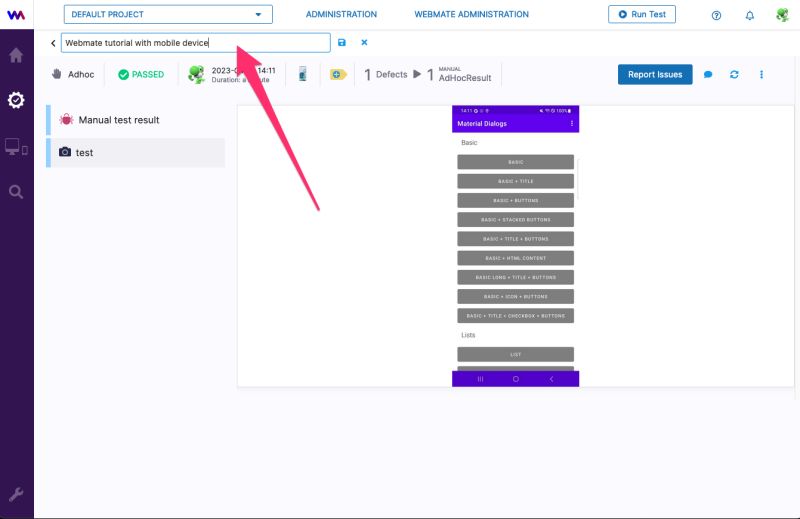
Task: Click BASIC + HTML CONTENT in phone screenshot
Action: click(515, 258)
